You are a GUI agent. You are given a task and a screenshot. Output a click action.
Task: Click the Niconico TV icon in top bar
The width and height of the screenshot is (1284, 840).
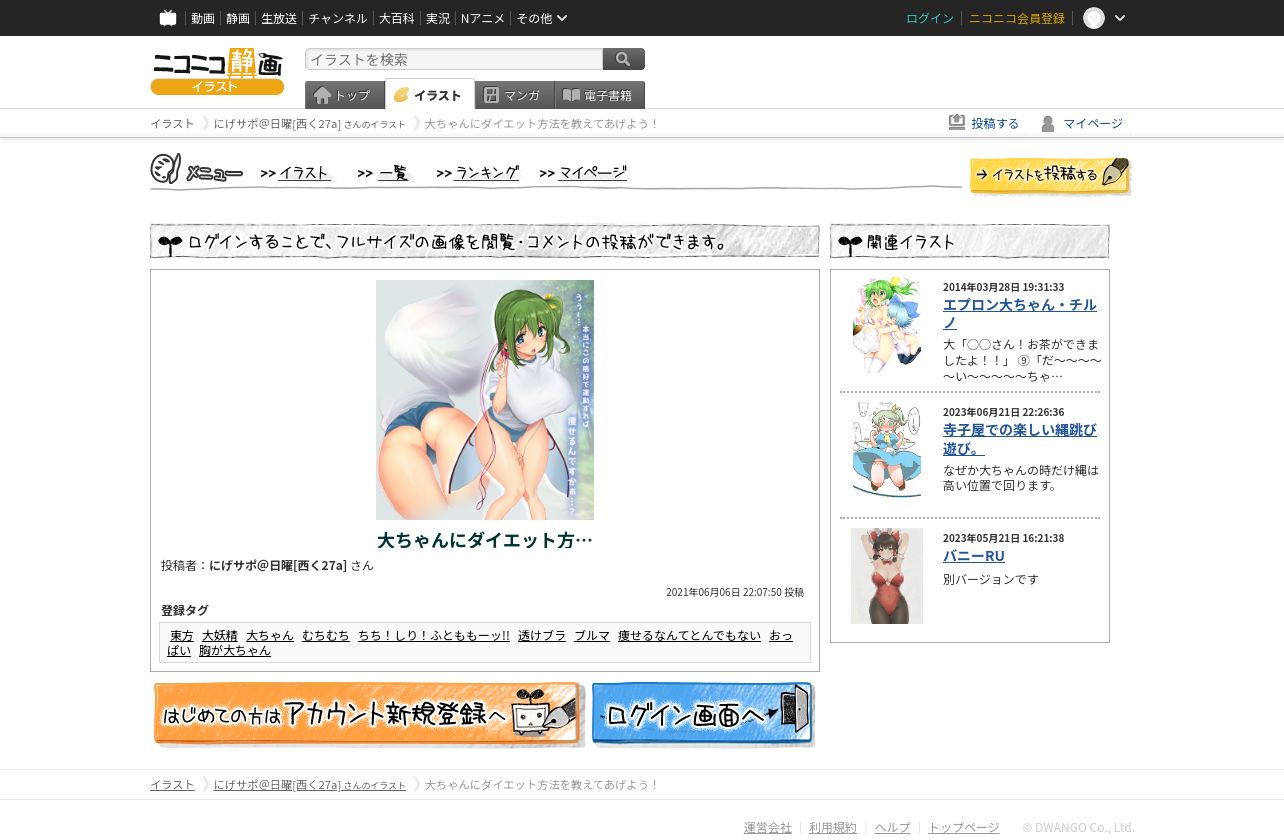[x=168, y=18]
